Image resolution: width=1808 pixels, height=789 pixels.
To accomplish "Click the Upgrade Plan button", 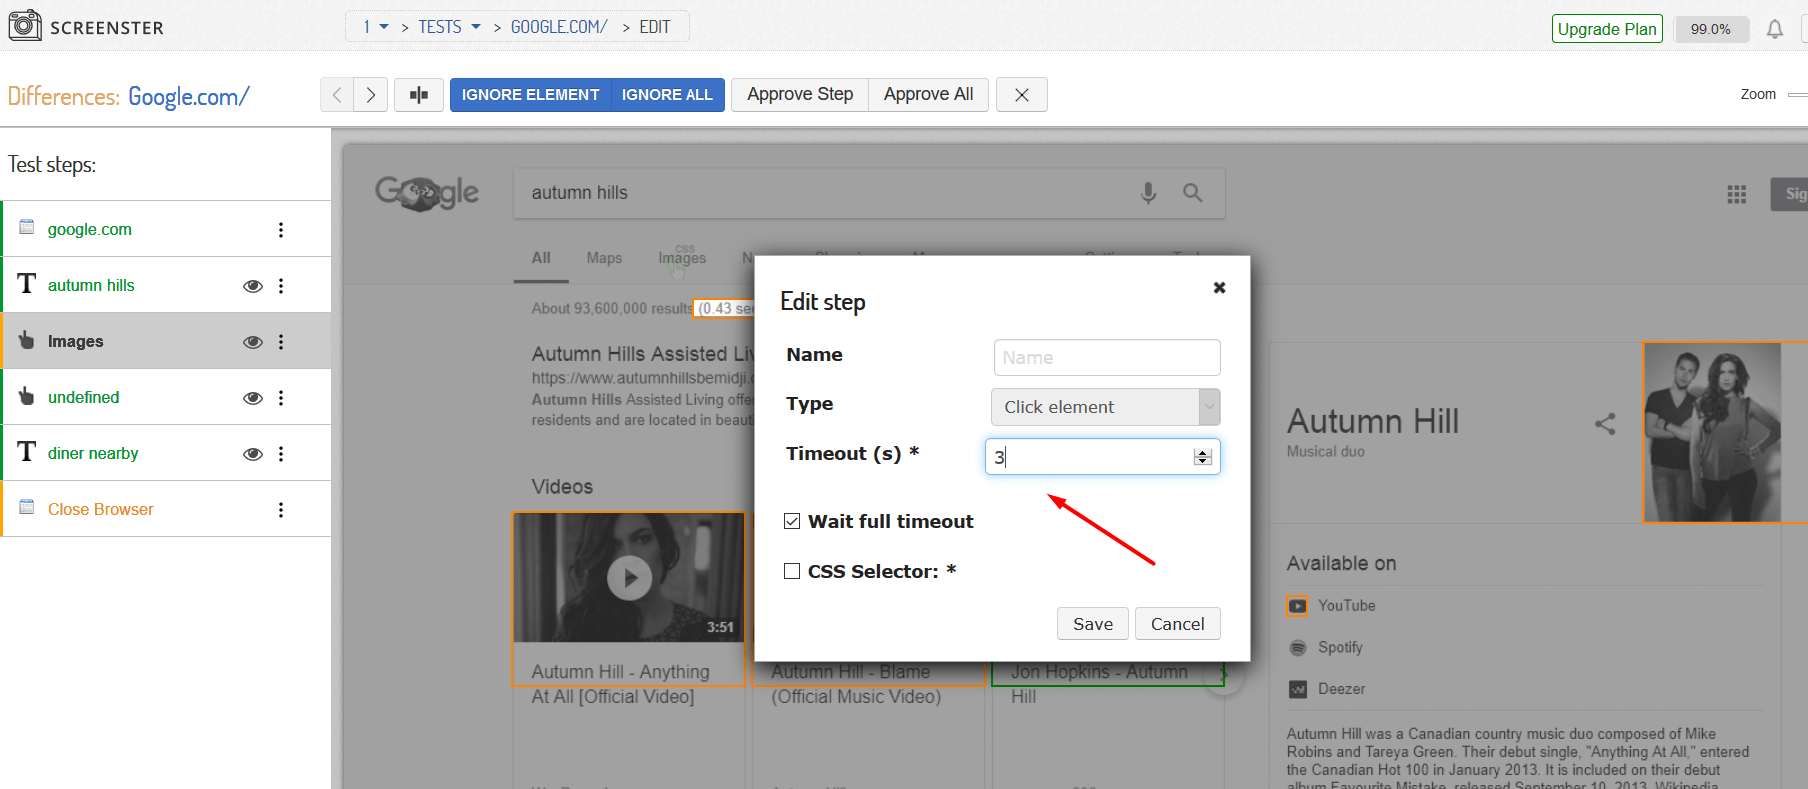I will [1607, 29].
